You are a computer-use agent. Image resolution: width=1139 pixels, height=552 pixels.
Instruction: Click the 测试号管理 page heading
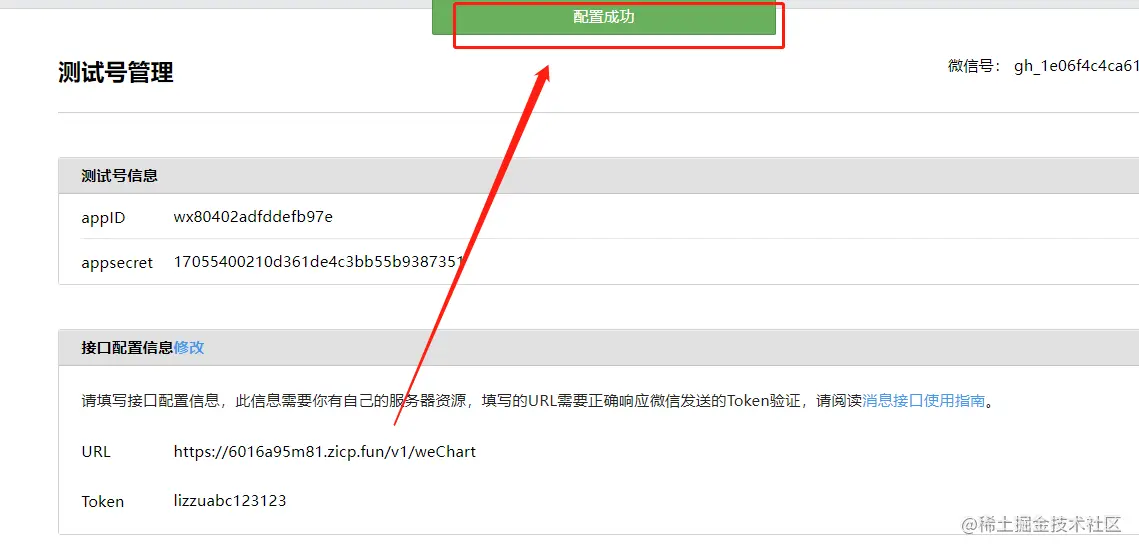[x=115, y=73]
